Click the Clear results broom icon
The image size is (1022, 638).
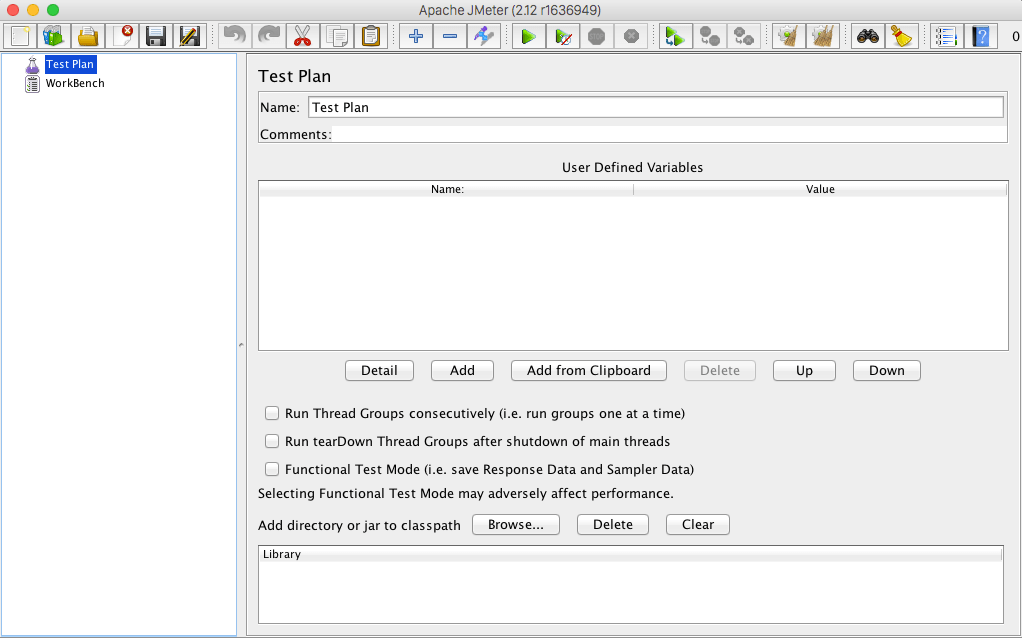click(x=789, y=36)
